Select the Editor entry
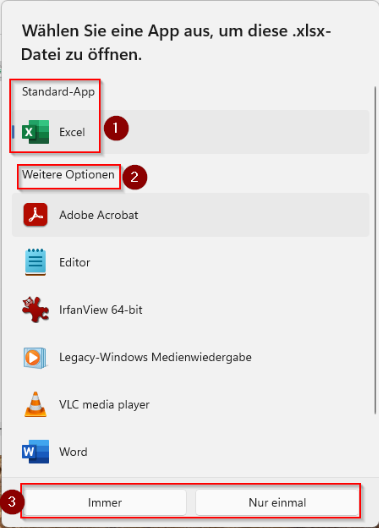The width and height of the screenshot is (379, 528). click(191, 262)
